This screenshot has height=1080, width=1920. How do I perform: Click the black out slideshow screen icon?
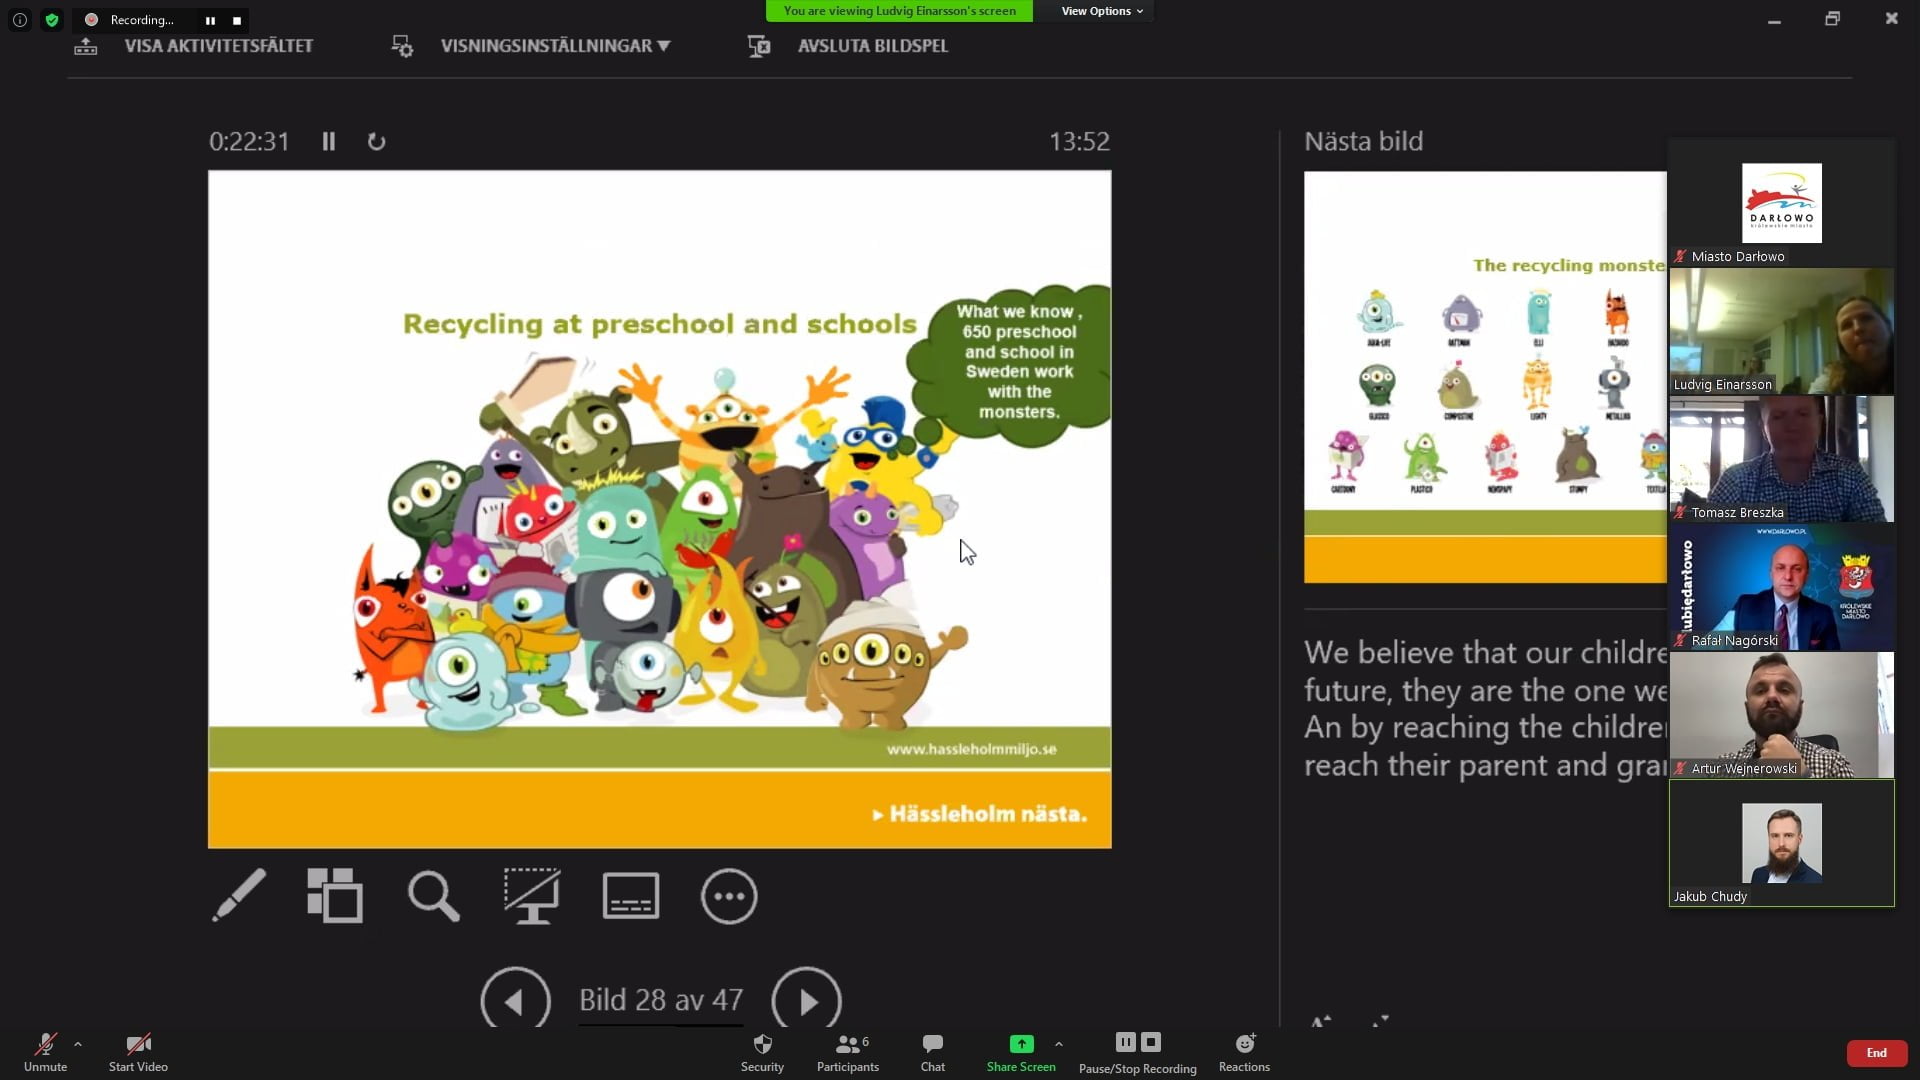[531, 895]
